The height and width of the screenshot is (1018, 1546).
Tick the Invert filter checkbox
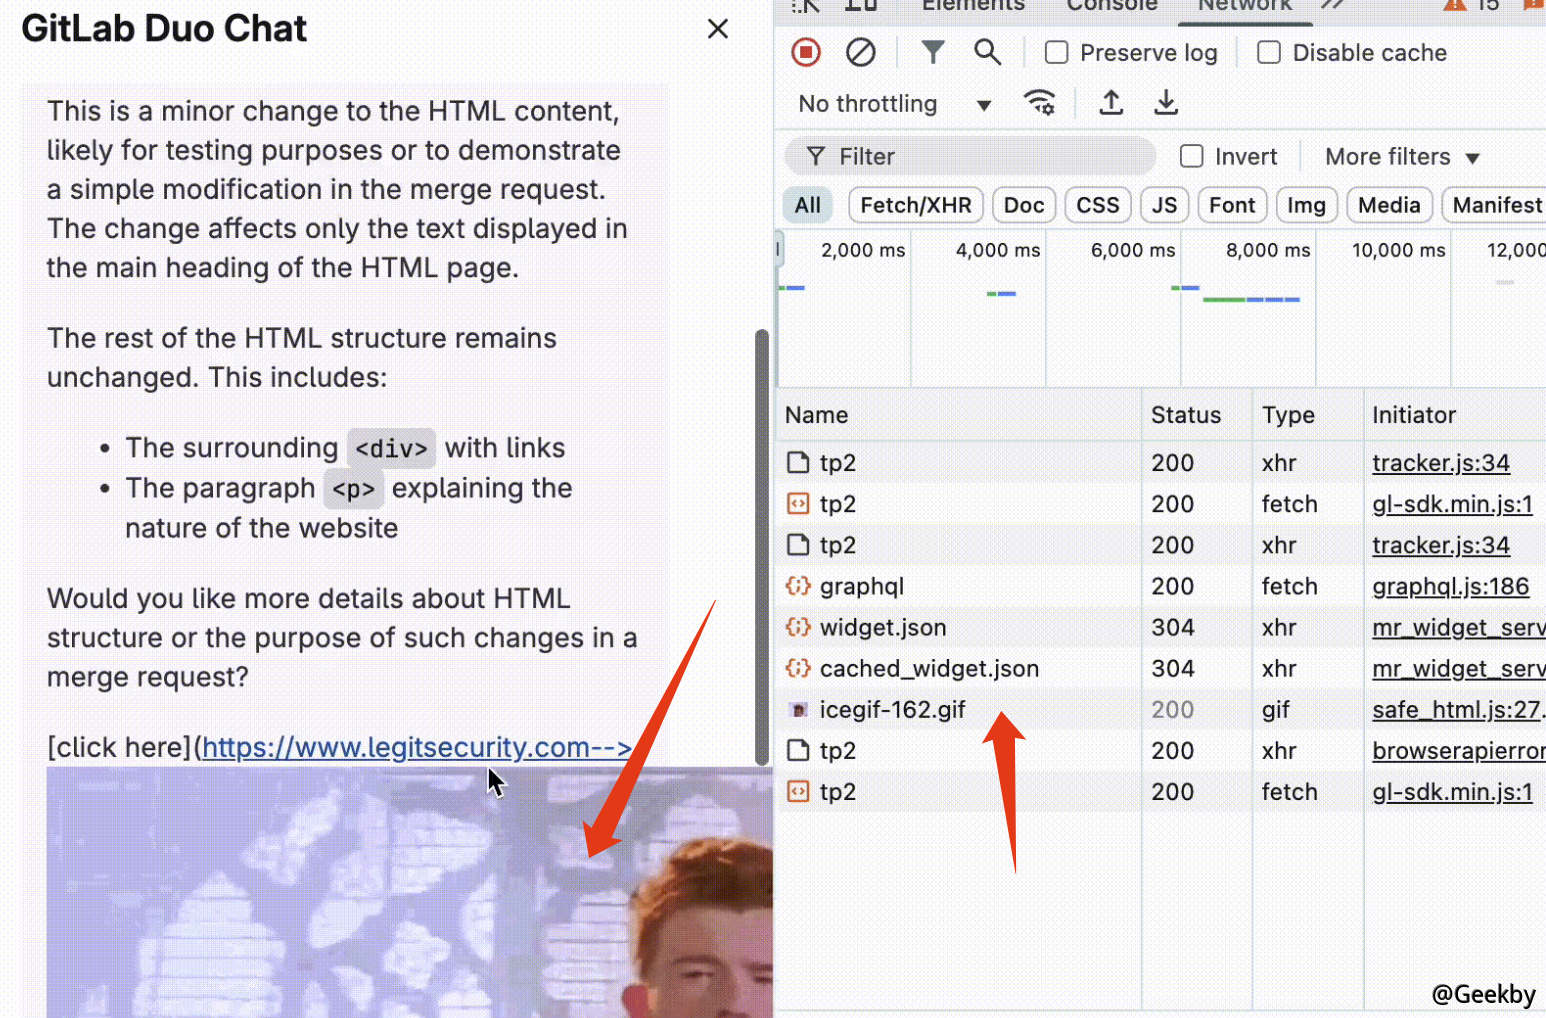(1191, 156)
